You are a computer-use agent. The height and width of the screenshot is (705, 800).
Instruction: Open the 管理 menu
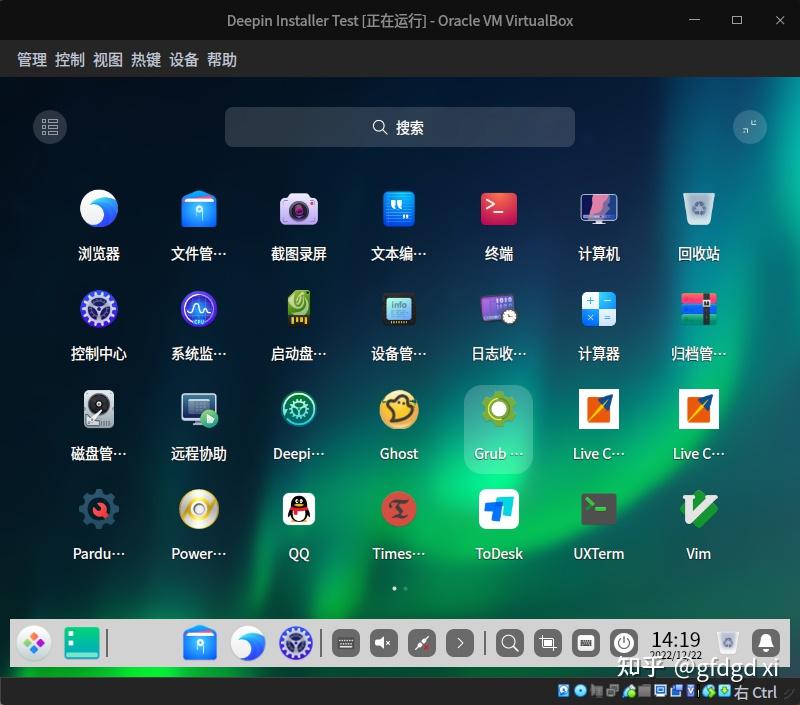click(x=31, y=60)
